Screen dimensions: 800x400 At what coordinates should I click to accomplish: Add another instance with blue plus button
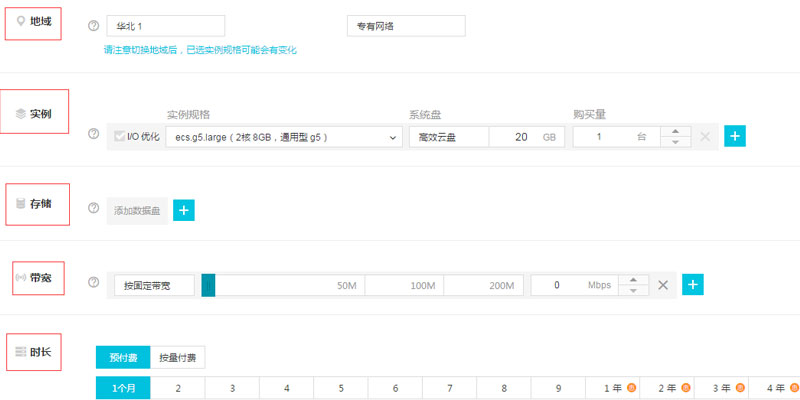click(x=735, y=136)
